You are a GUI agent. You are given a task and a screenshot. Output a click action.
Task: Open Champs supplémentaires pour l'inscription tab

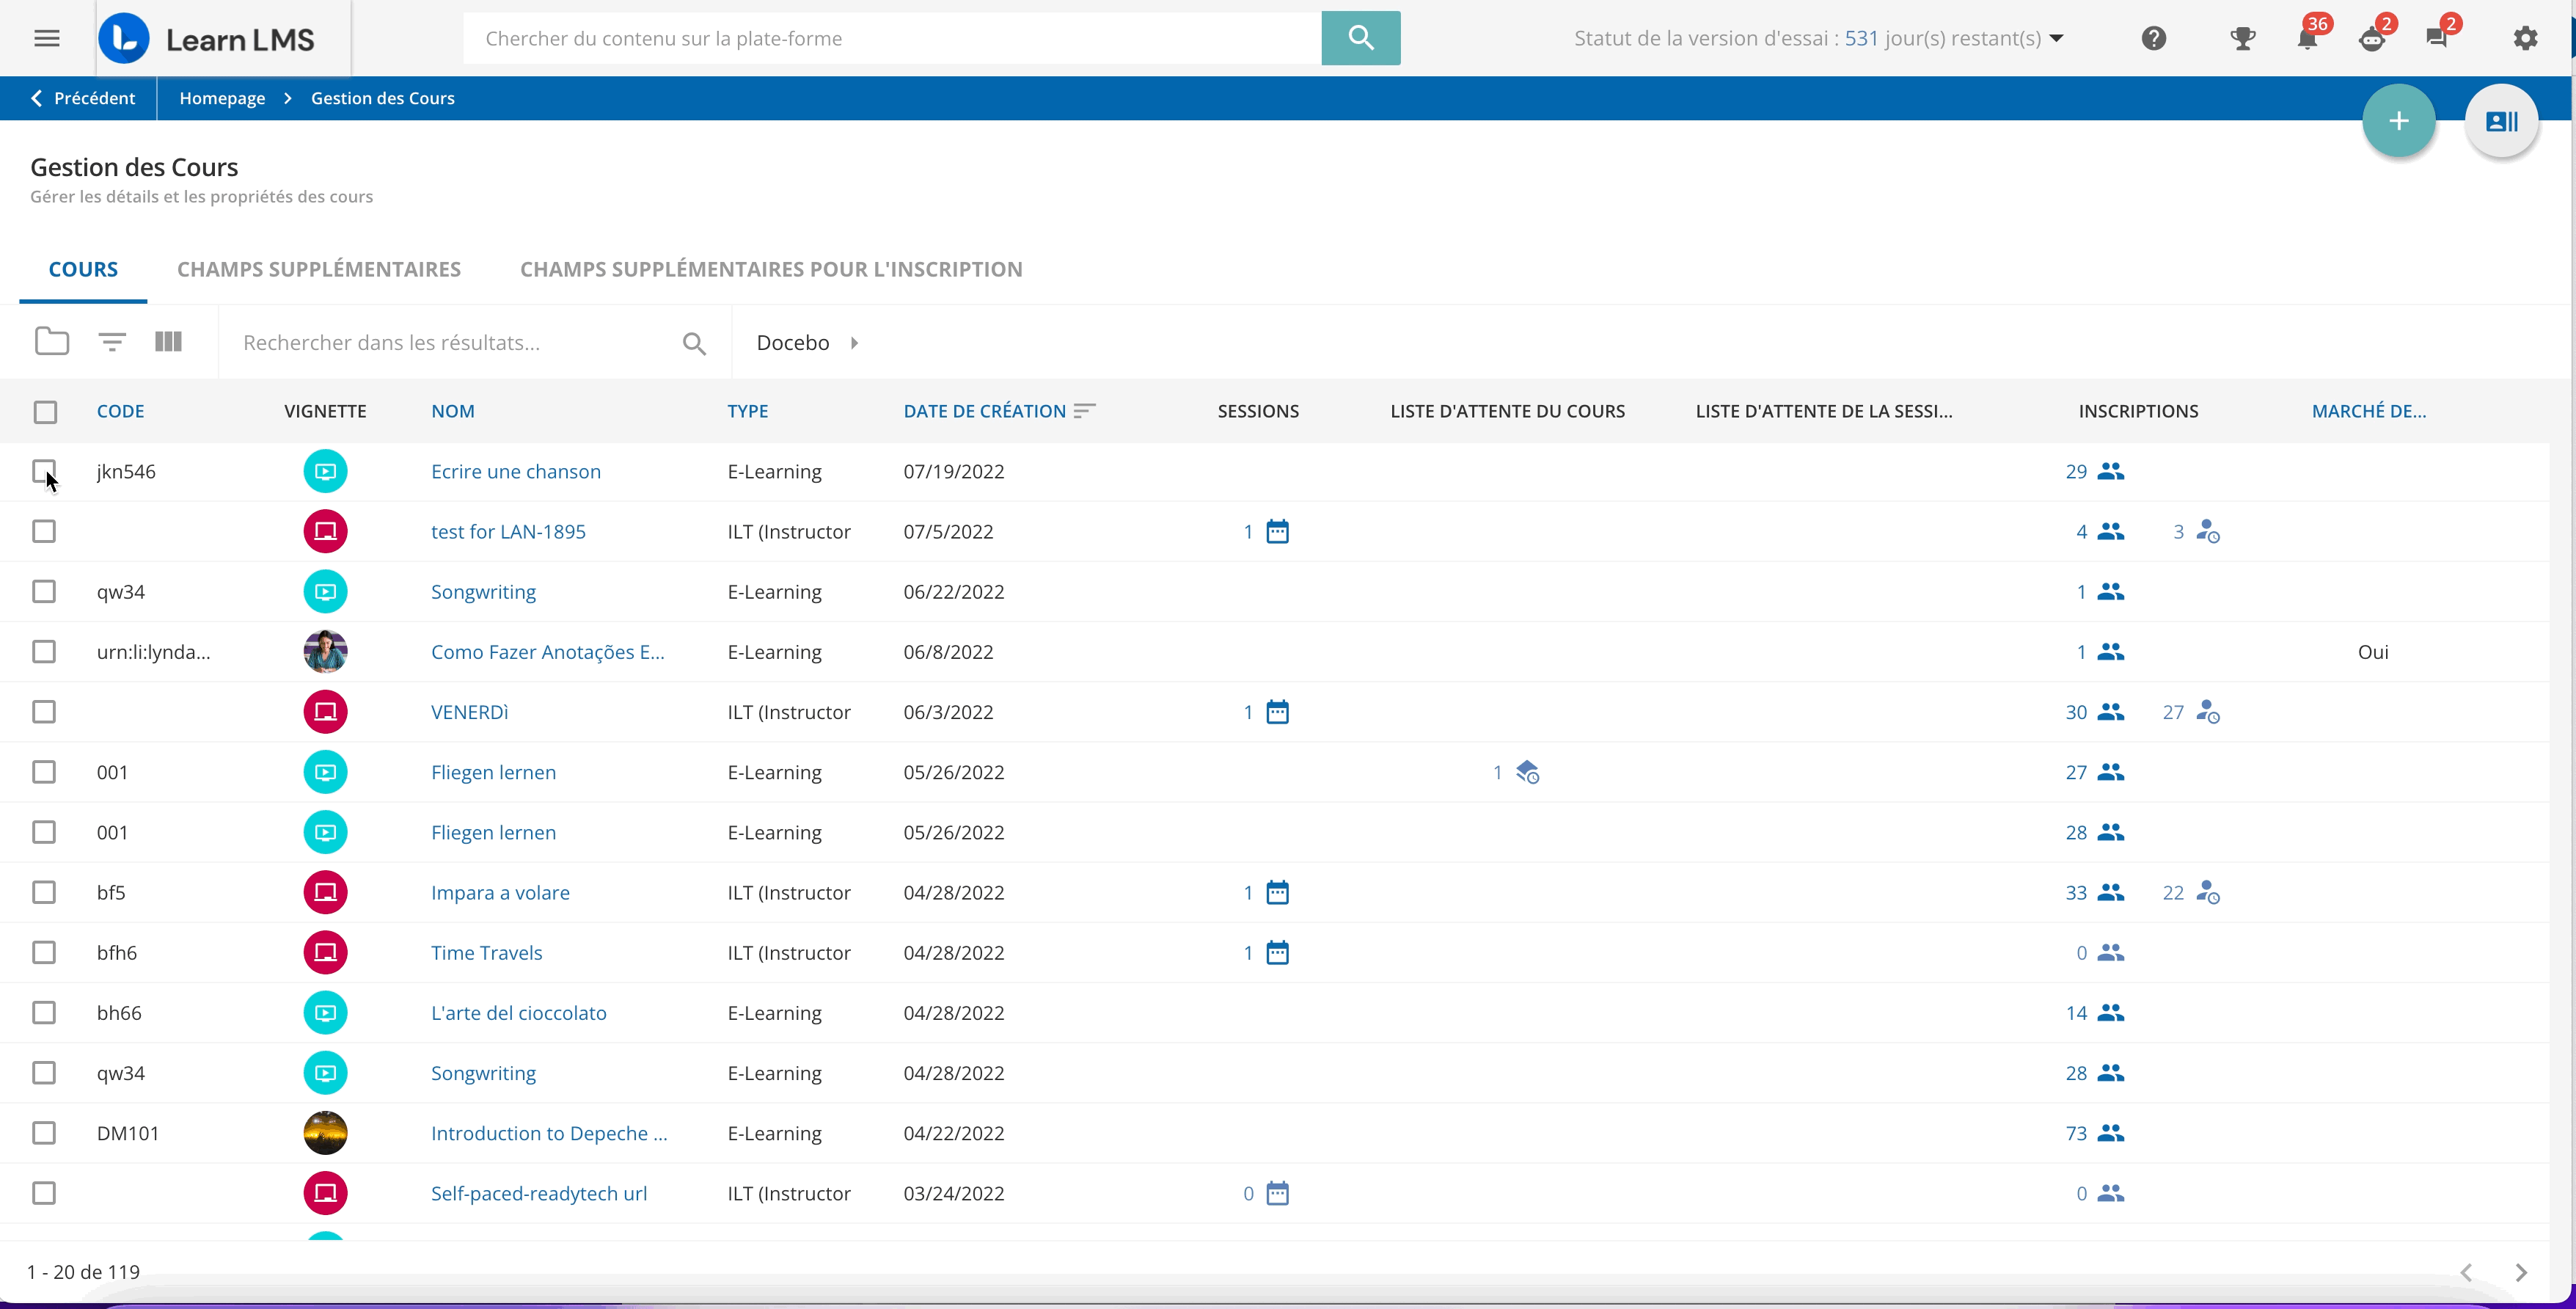pyautogui.click(x=771, y=269)
